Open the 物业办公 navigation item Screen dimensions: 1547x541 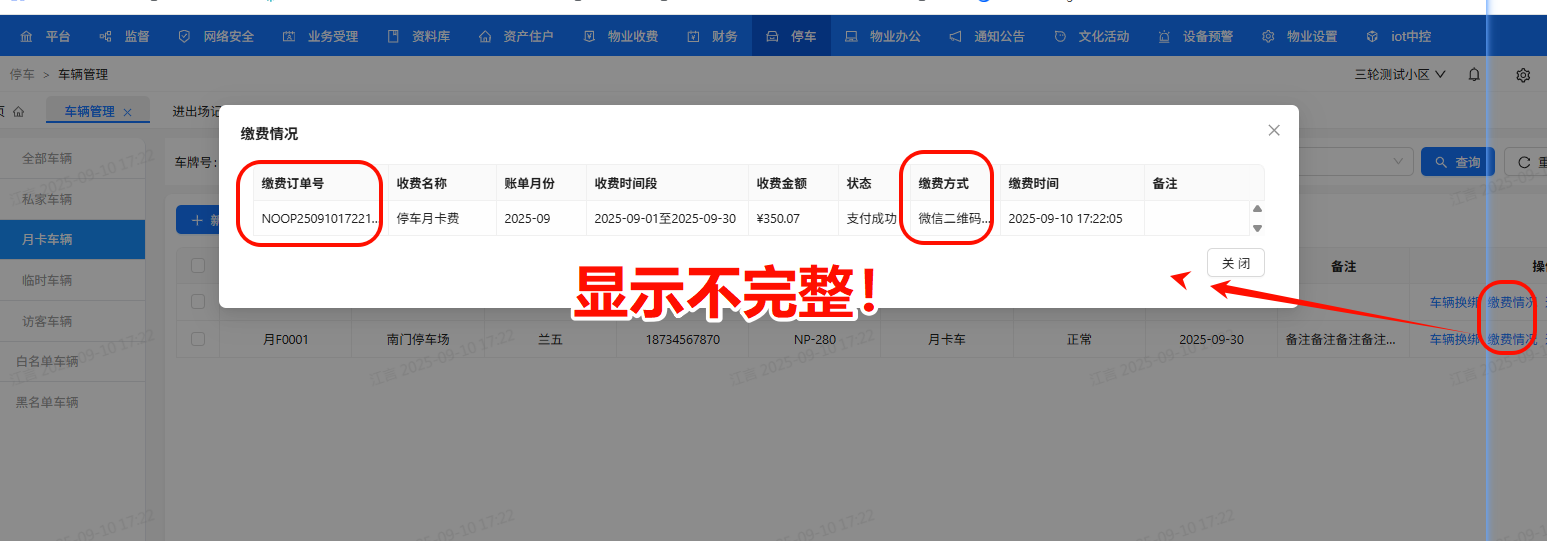(883, 36)
